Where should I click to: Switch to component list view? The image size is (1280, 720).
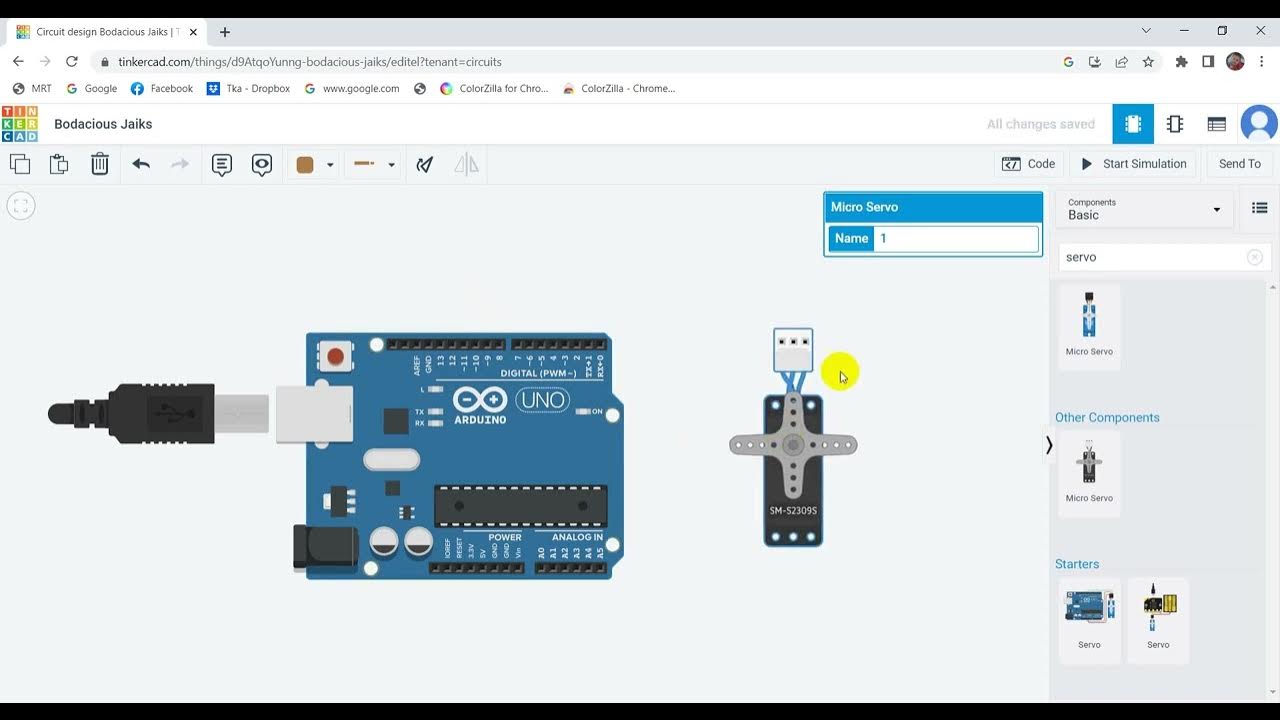(x=1217, y=124)
